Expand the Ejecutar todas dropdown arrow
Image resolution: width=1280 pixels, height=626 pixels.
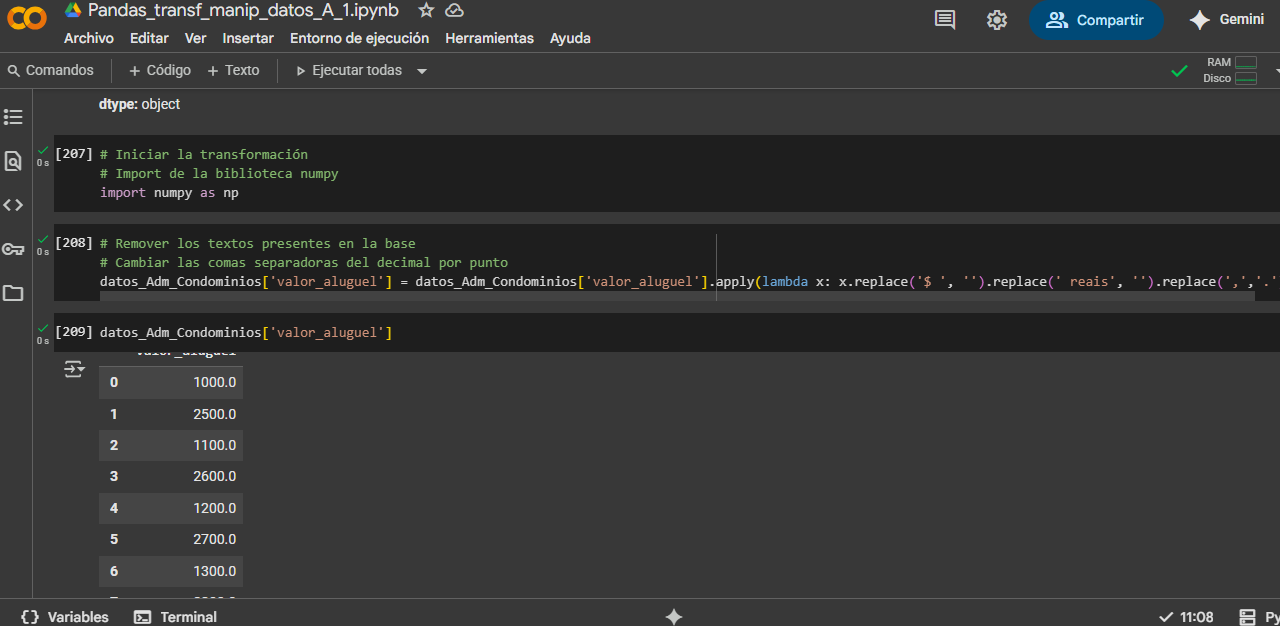click(421, 71)
